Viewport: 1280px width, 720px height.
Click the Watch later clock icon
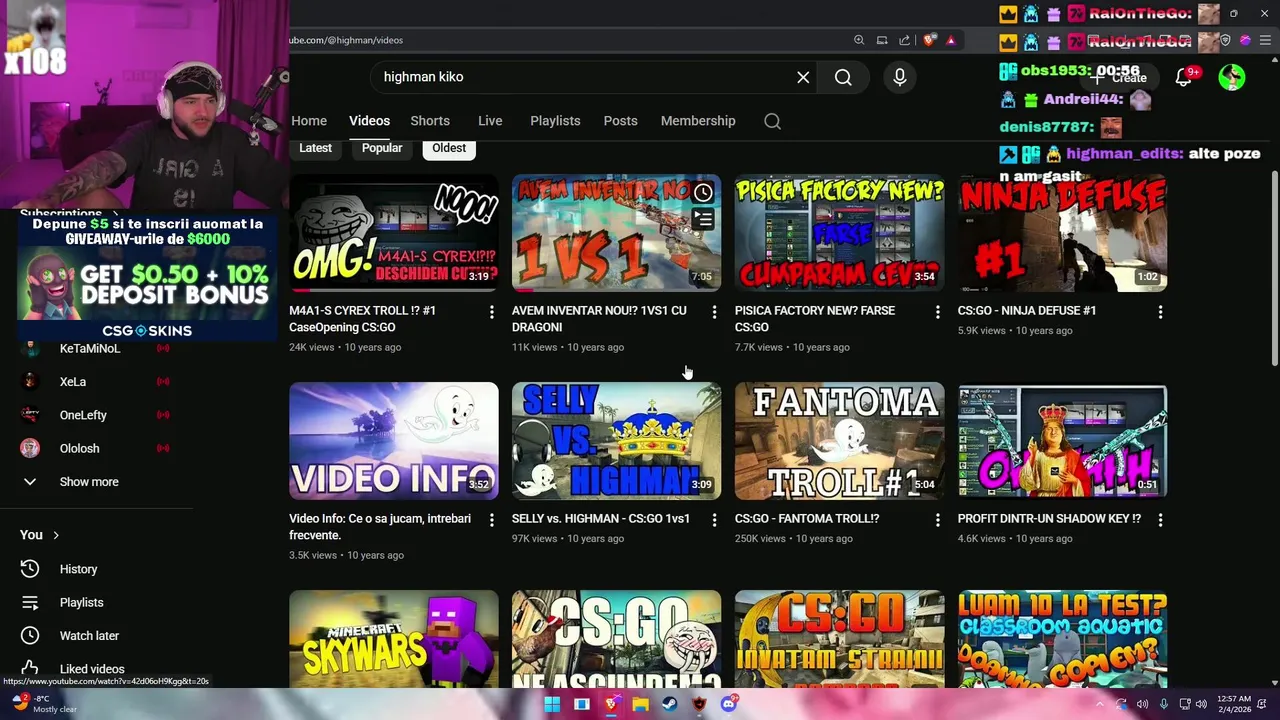point(30,635)
